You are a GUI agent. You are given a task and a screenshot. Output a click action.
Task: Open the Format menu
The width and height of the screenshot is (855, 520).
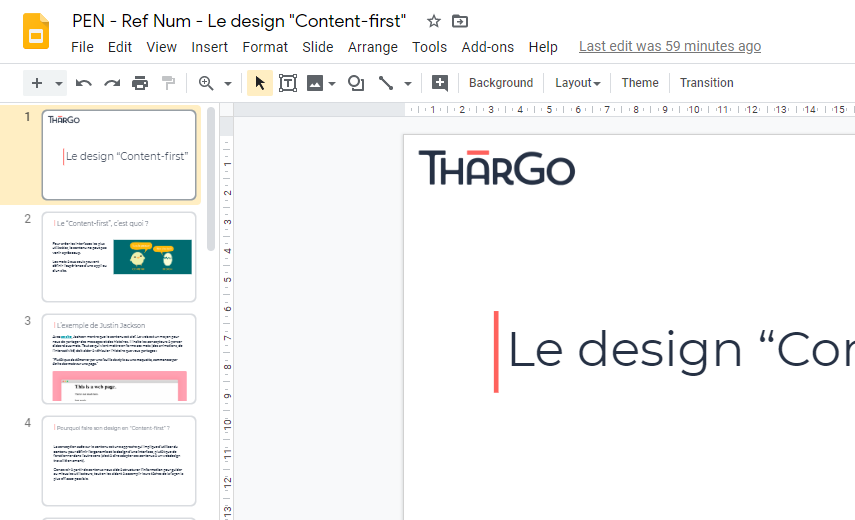(265, 47)
